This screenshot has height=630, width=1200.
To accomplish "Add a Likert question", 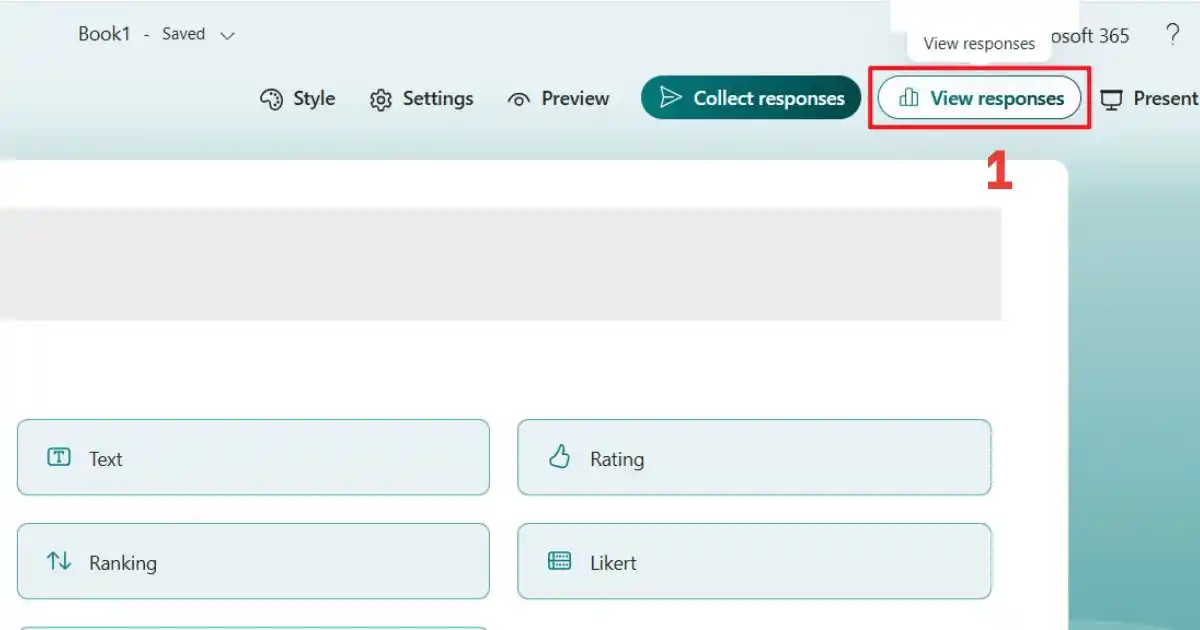I will tap(754, 561).
